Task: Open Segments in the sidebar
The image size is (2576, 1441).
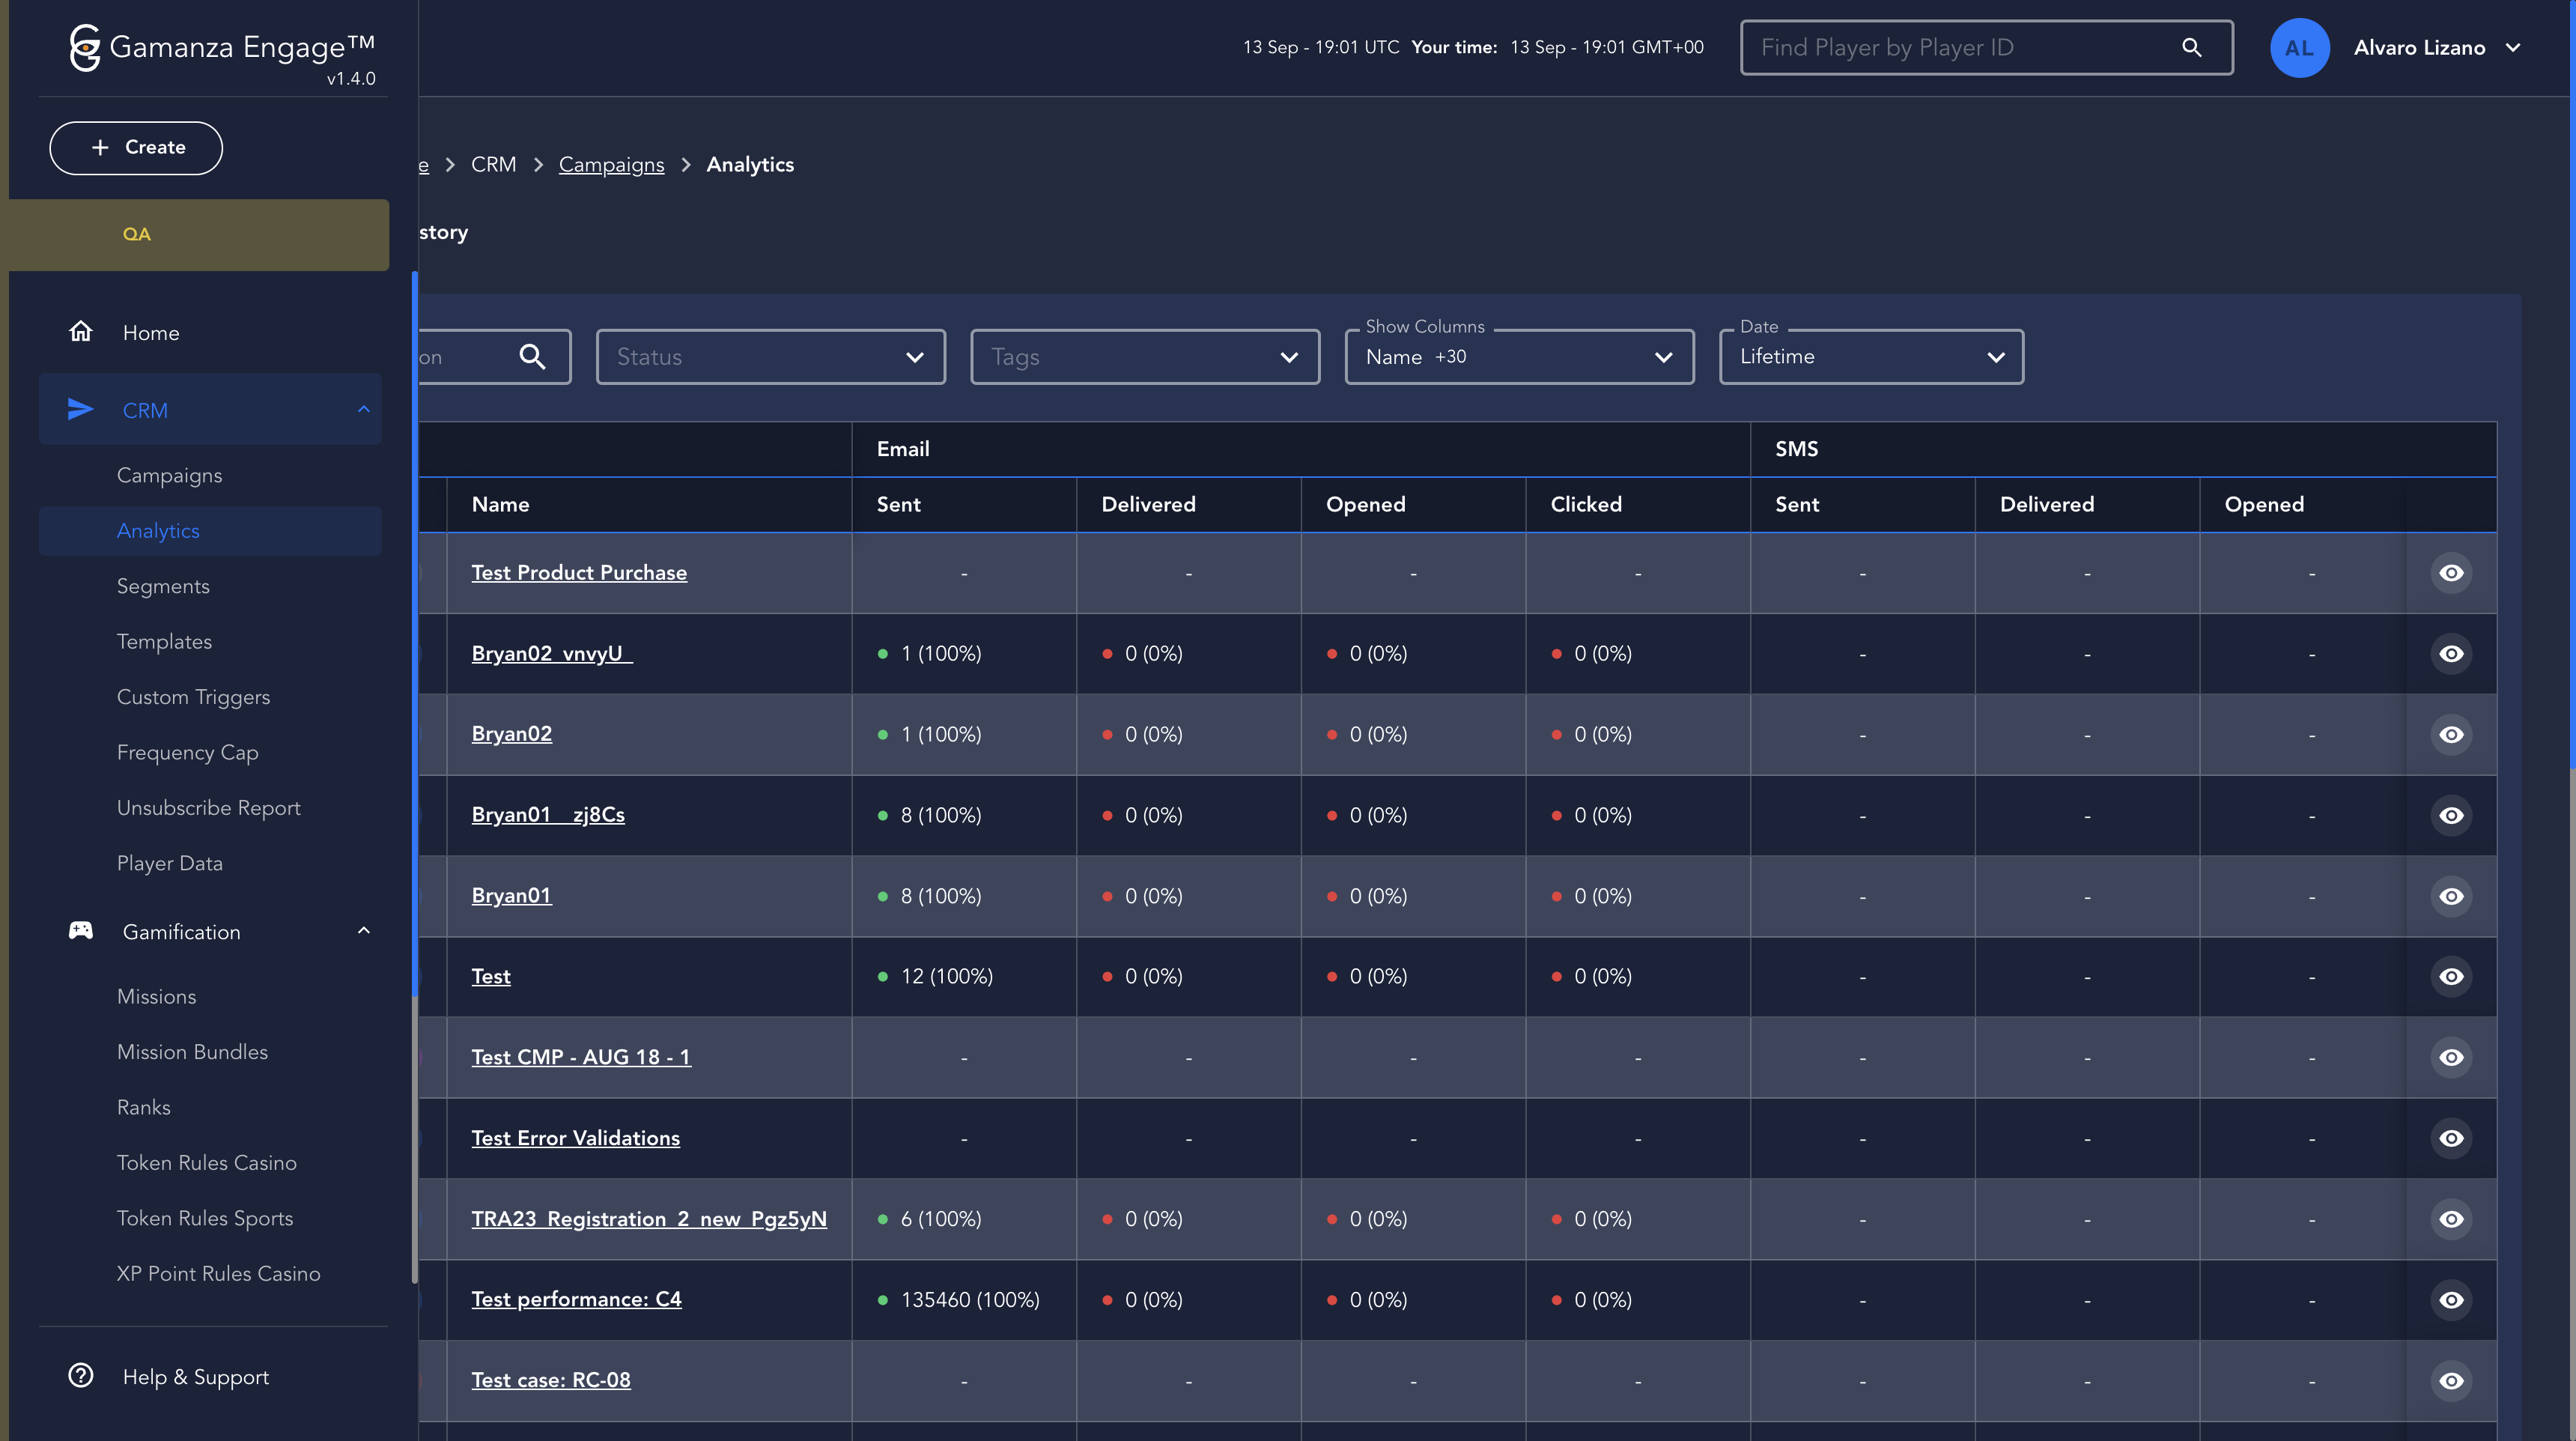Action: tap(163, 586)
